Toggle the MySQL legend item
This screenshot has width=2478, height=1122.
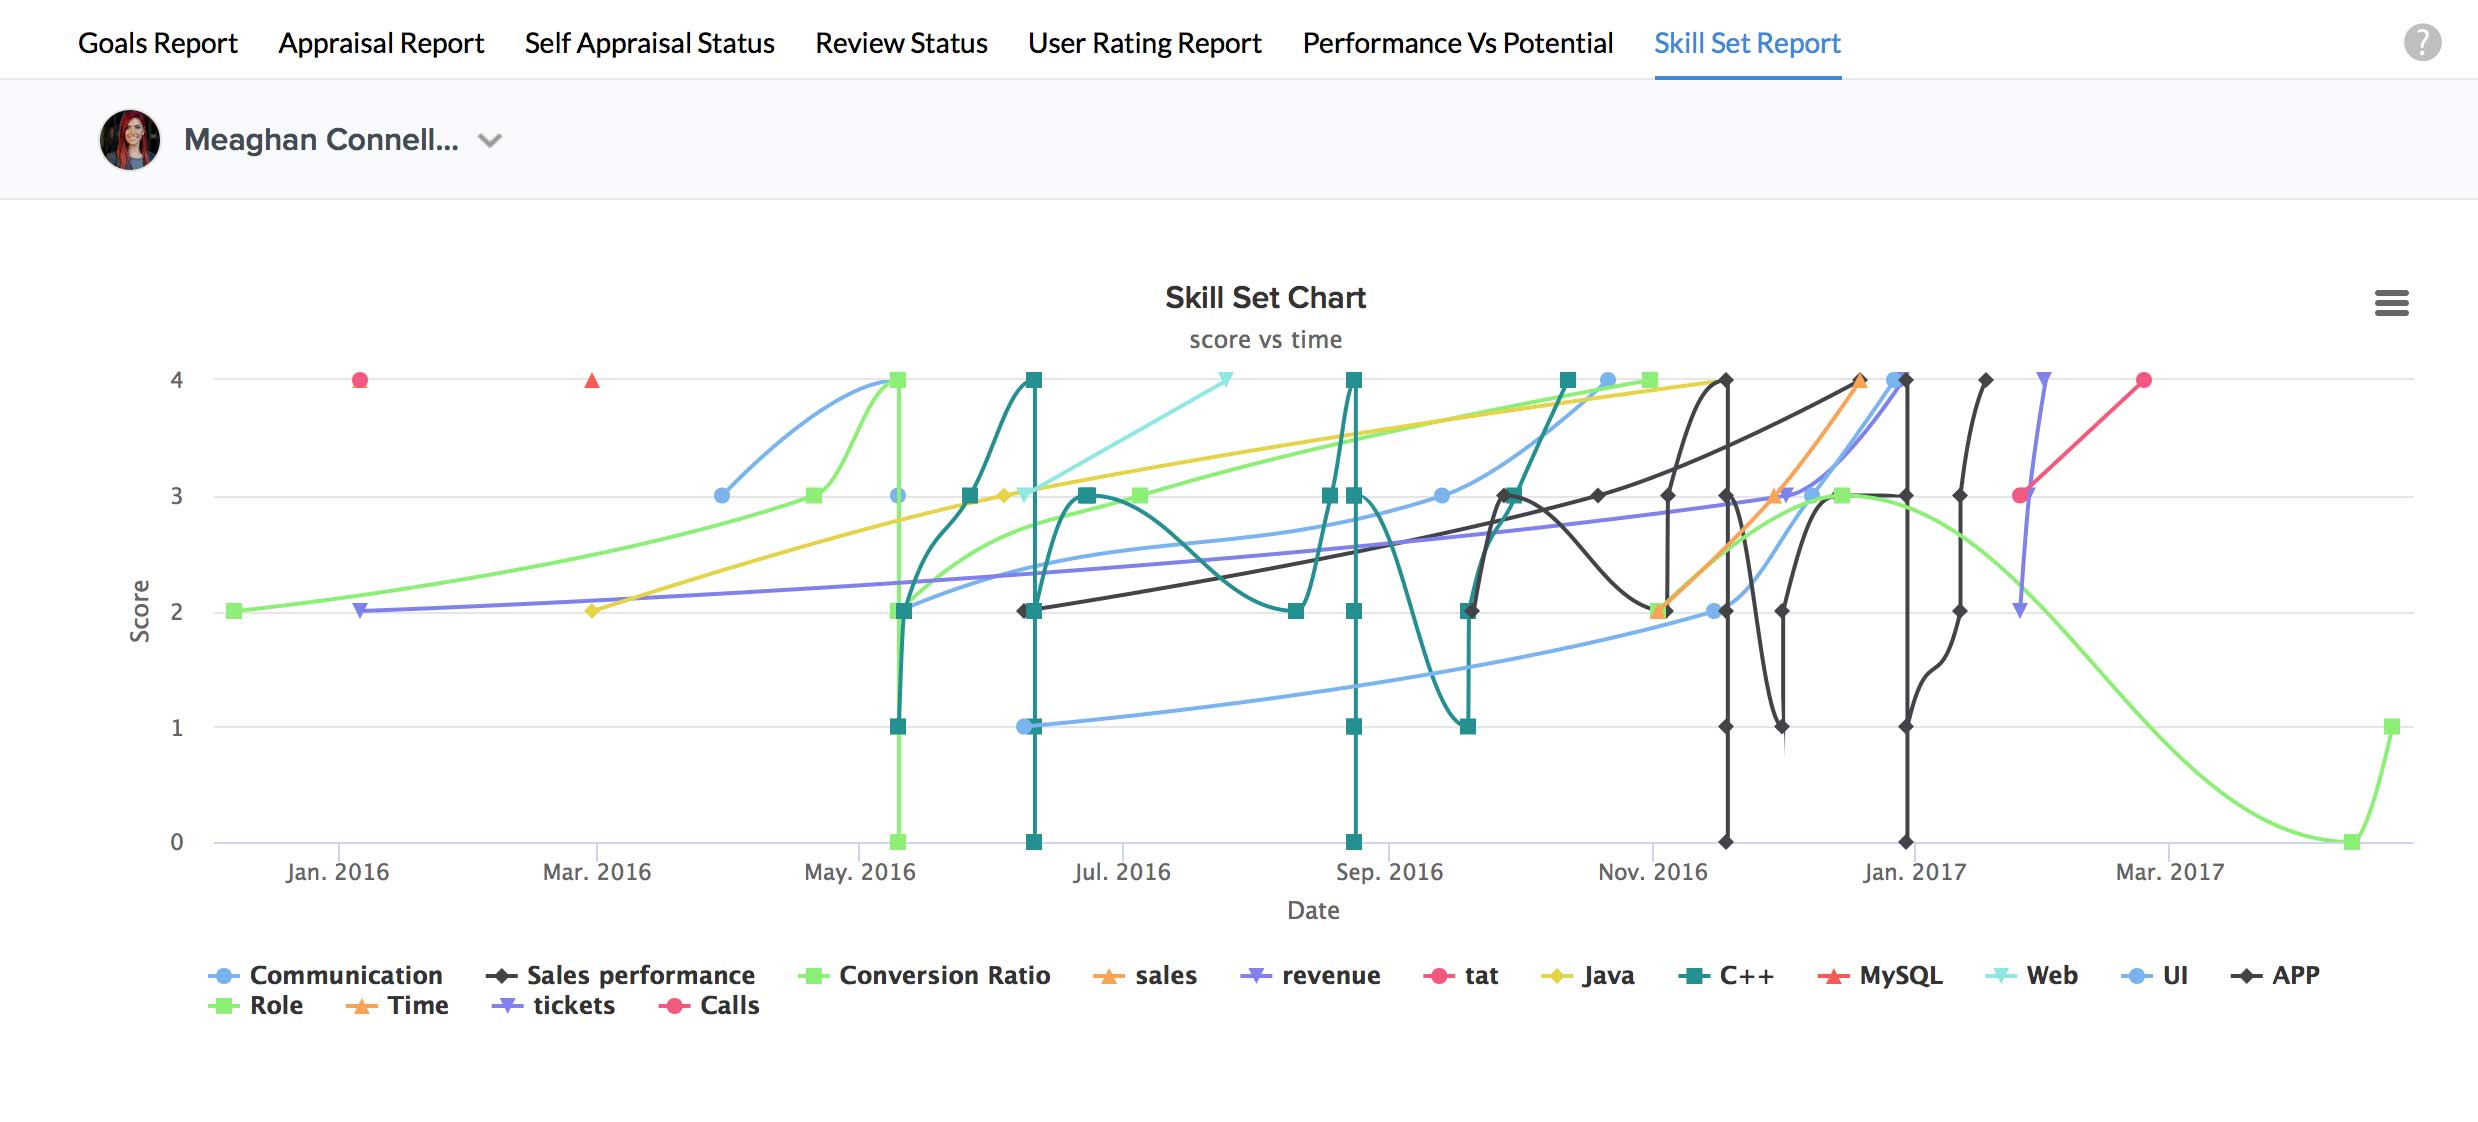coord(1900,975)
